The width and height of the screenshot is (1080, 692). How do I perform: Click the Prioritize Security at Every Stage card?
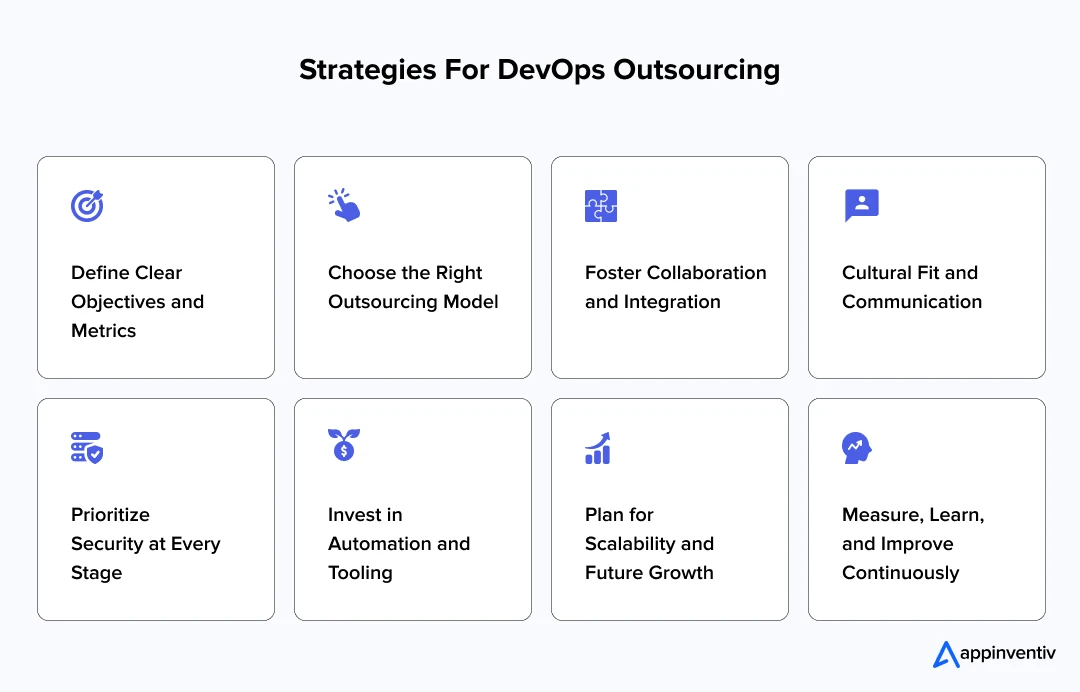(155, 508)
